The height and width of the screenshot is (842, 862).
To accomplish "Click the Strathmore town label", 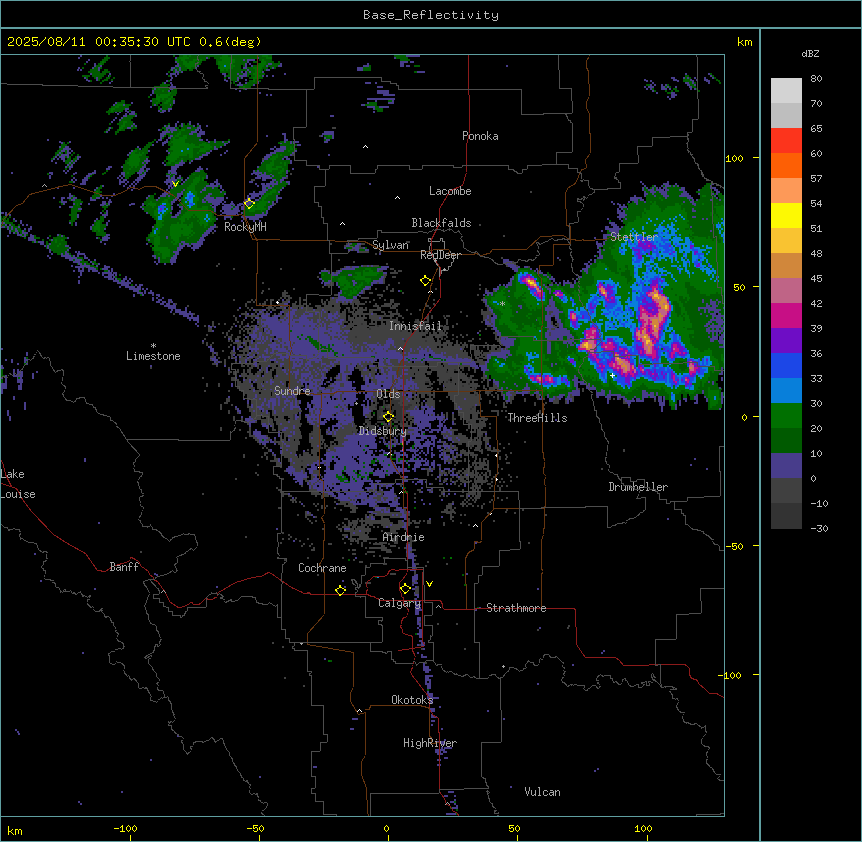I will click(516, 608).
